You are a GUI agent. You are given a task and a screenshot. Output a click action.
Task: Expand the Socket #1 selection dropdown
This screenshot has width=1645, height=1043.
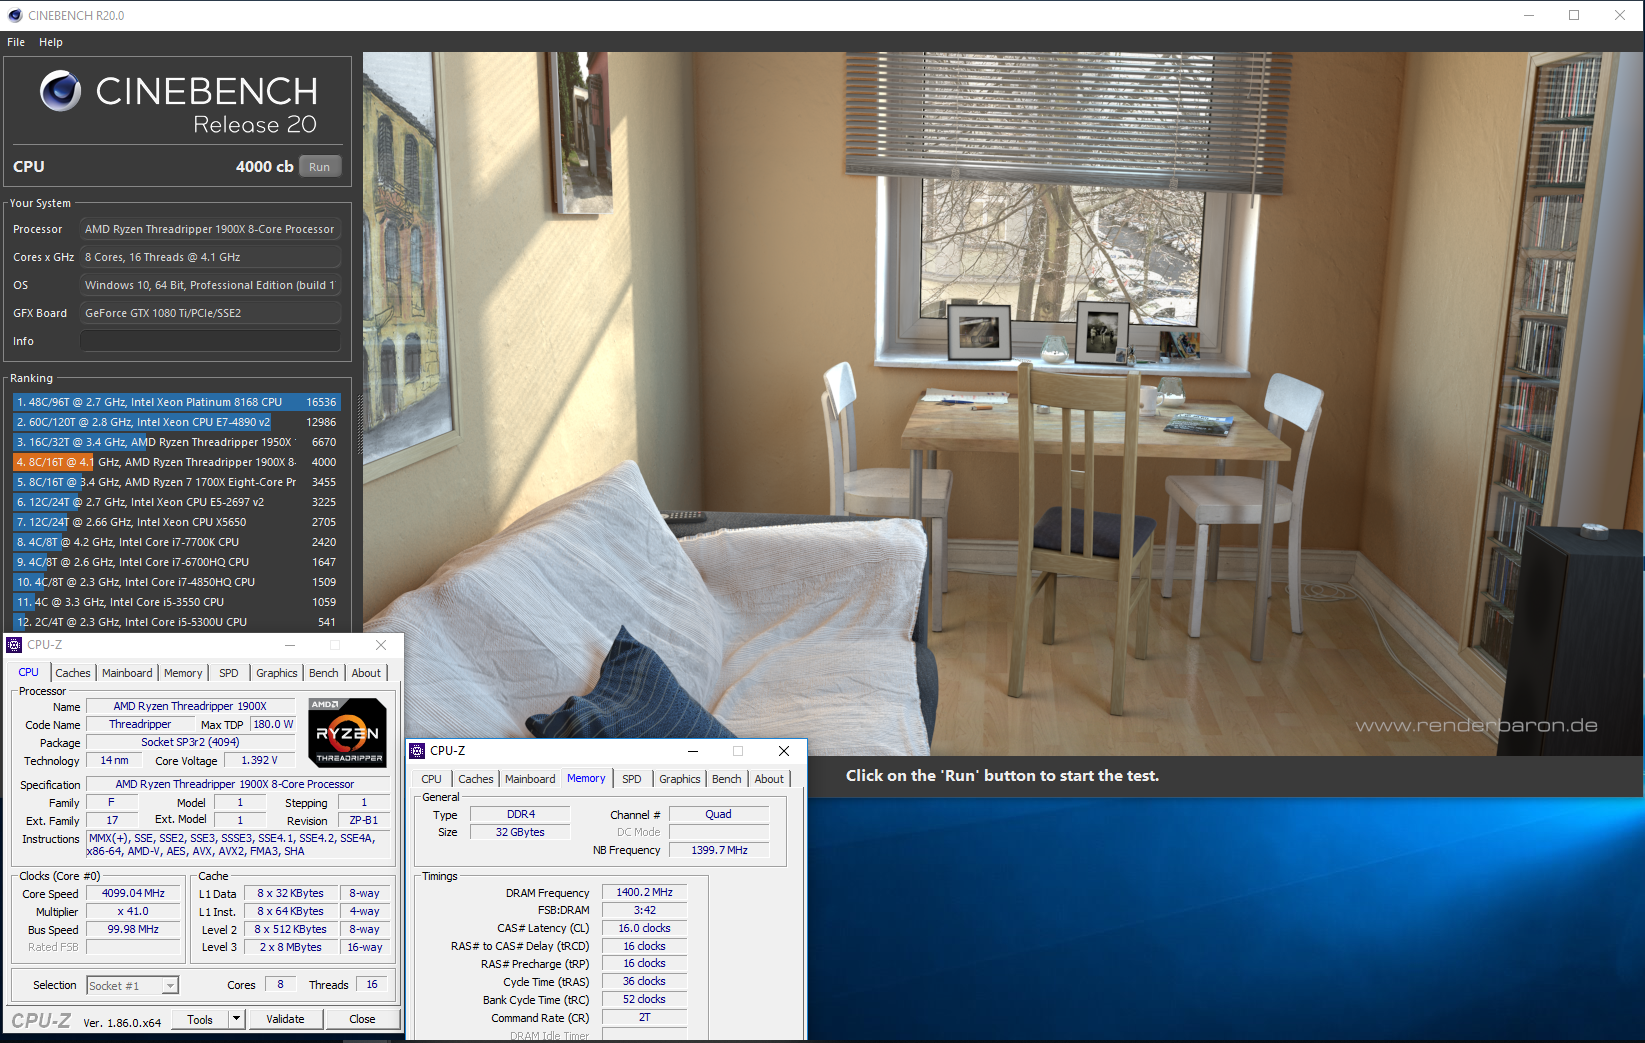[170, 986]
